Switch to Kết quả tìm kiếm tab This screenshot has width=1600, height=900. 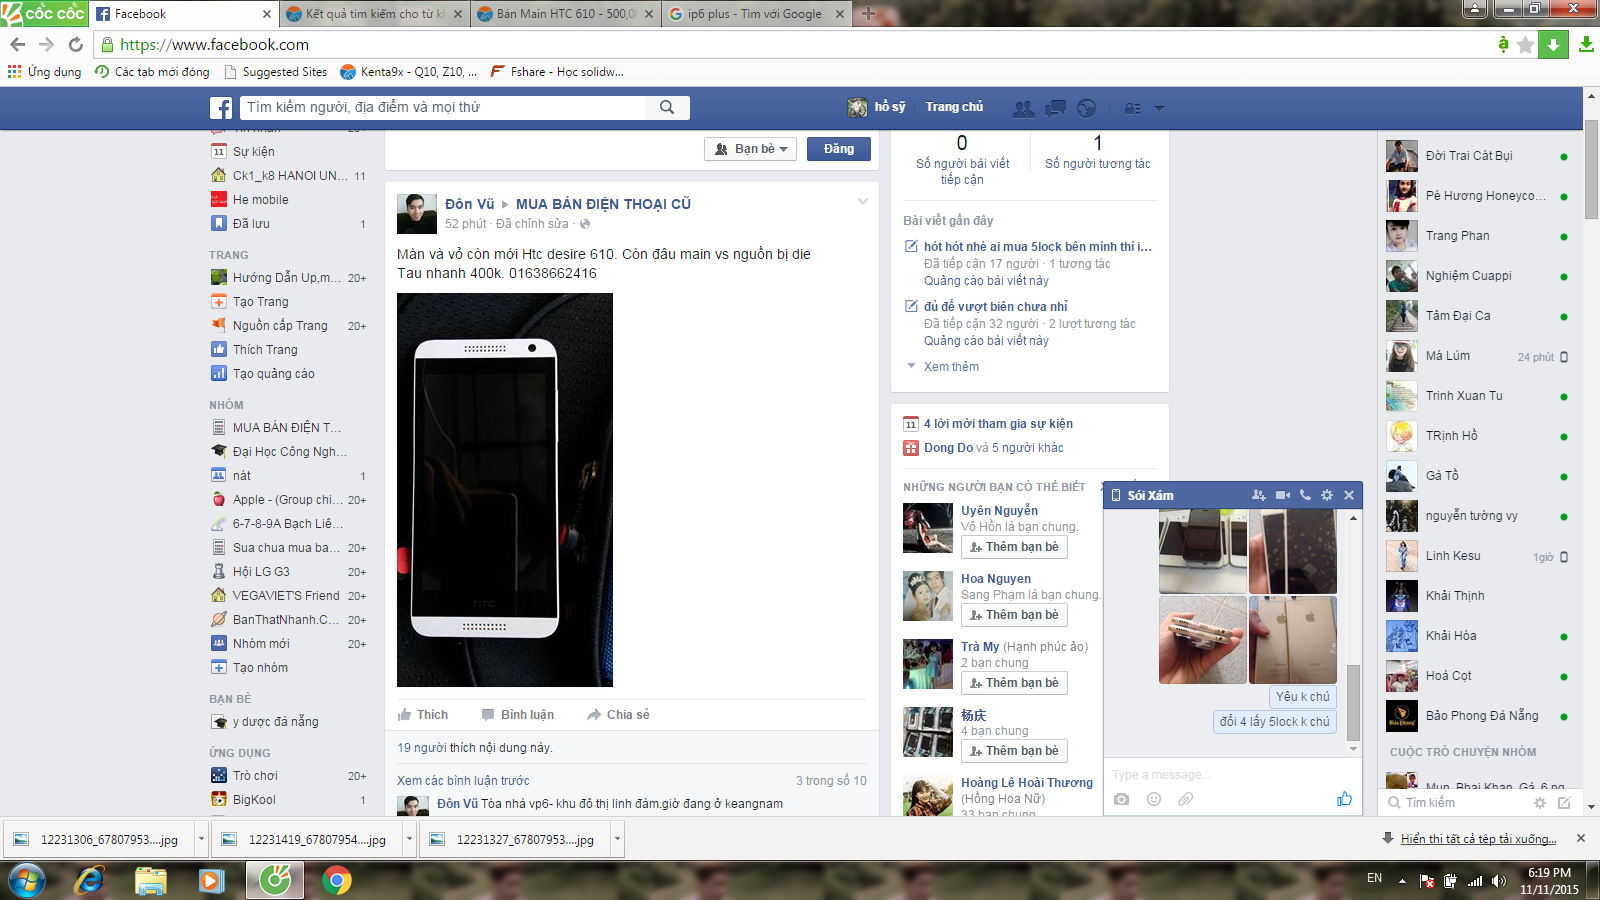tap(374, 14)
